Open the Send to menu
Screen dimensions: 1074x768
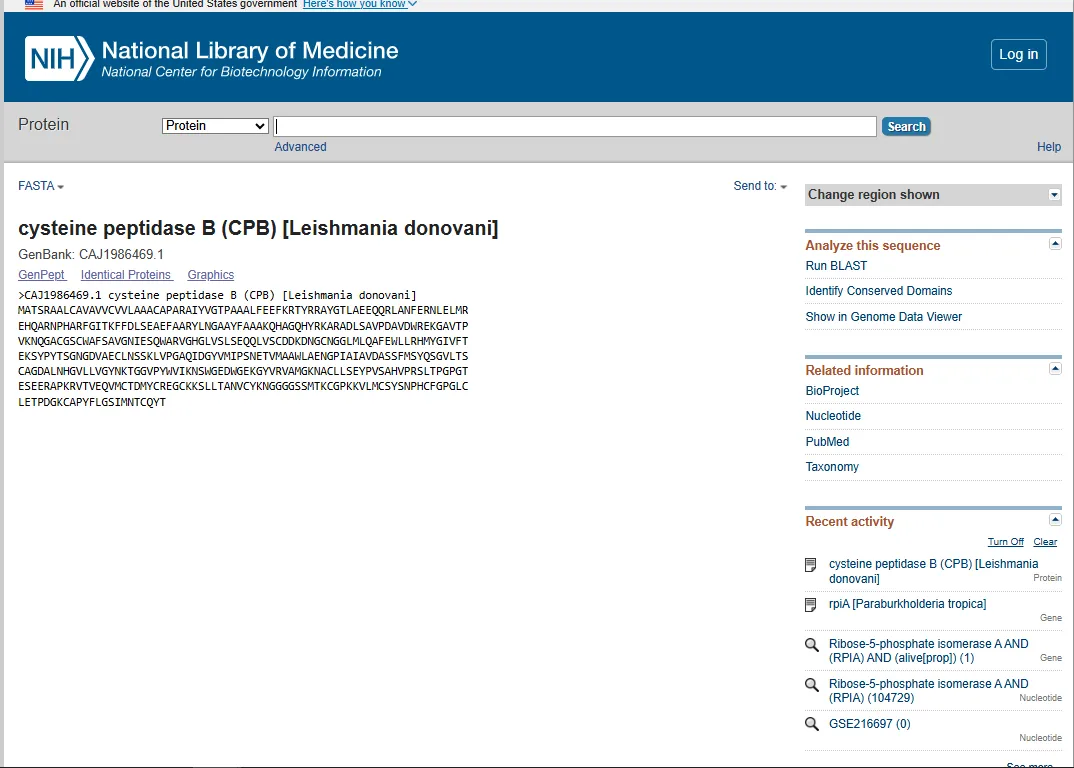(x=760, y=186)
